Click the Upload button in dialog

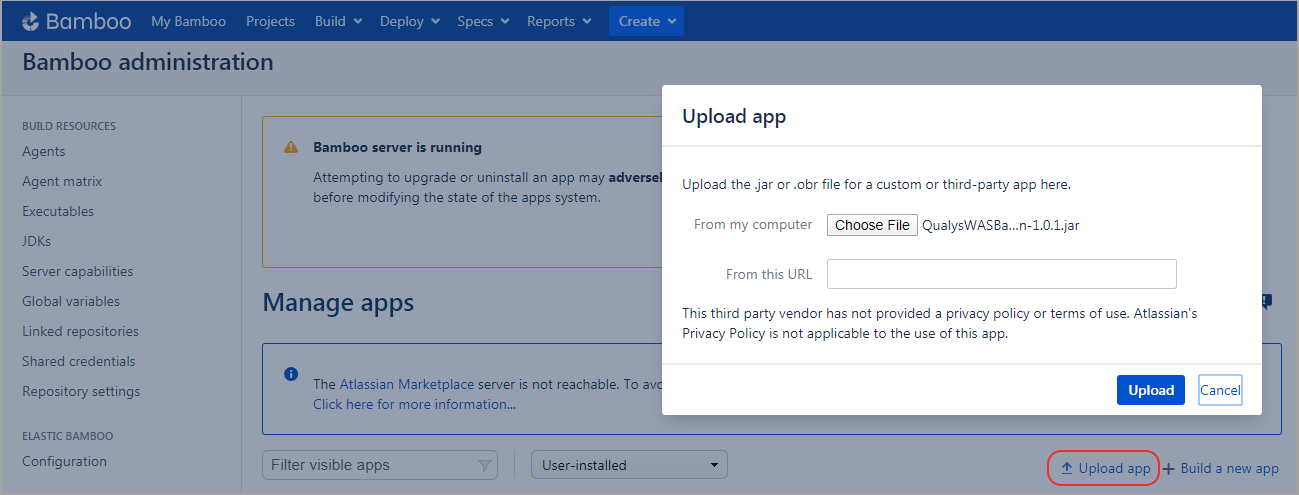[x=1151, y=390]
